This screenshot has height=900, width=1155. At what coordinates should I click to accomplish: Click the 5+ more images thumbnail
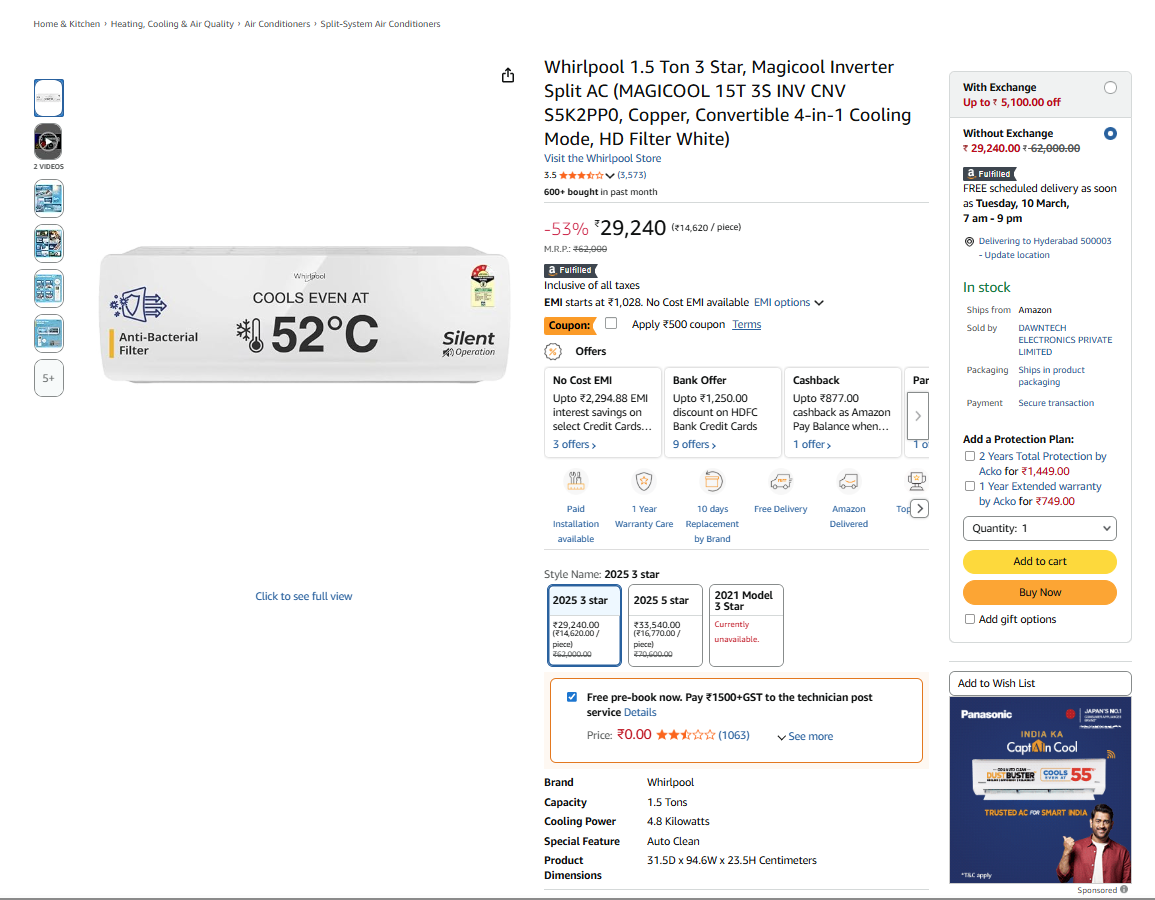point(49,378)
